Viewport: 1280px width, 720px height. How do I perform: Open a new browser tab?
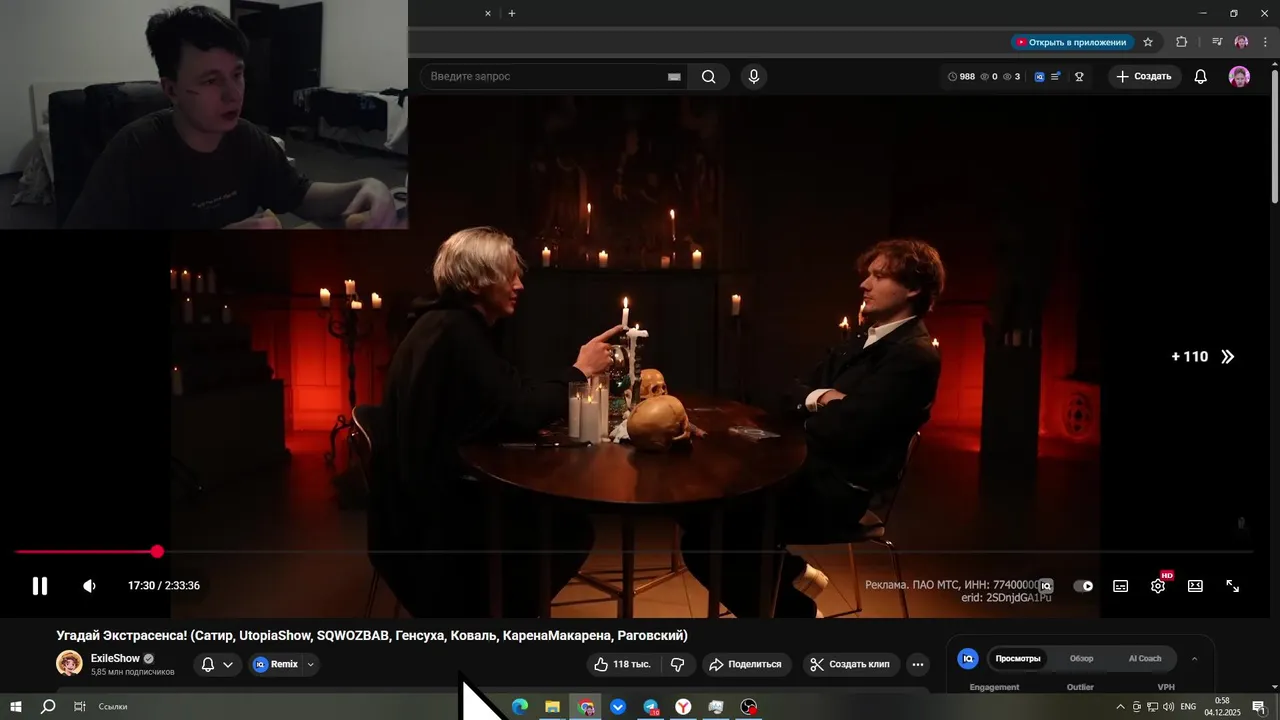click(512, 13)
